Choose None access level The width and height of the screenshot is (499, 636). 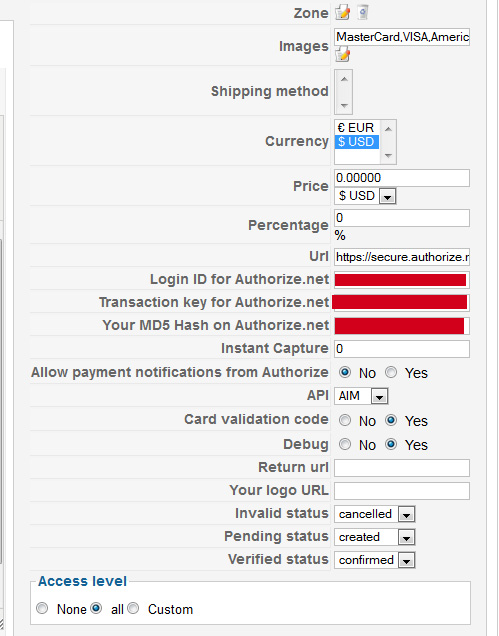click(42, 608)
